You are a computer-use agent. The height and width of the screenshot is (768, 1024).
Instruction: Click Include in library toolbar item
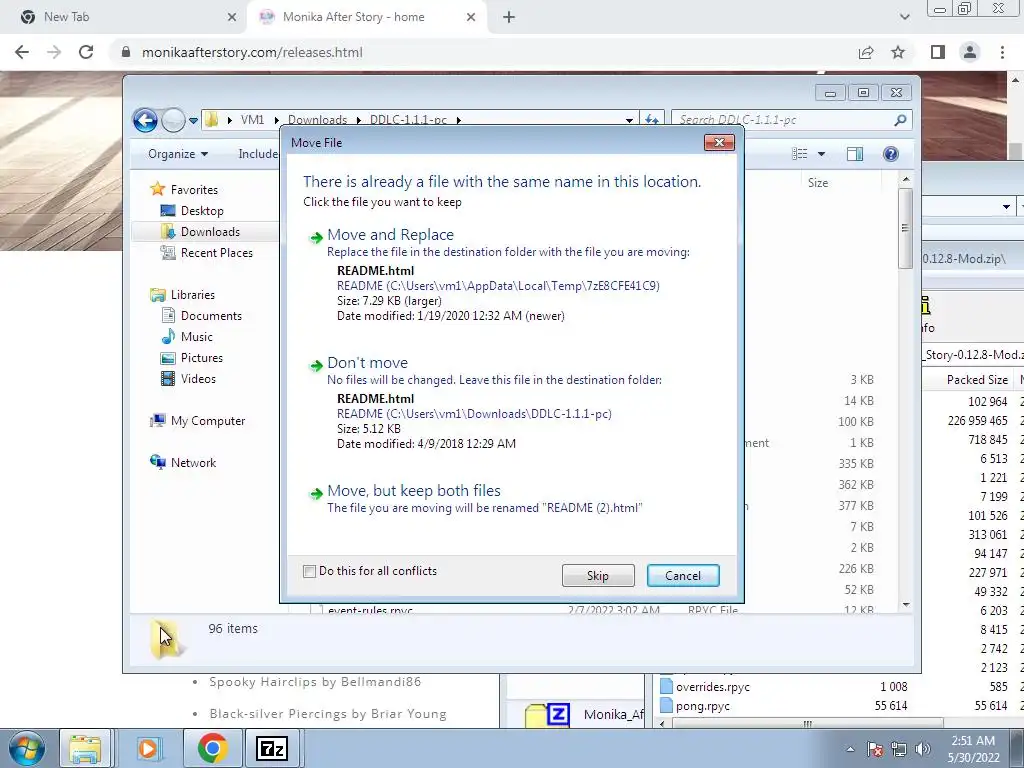click(x=258, y=154)
